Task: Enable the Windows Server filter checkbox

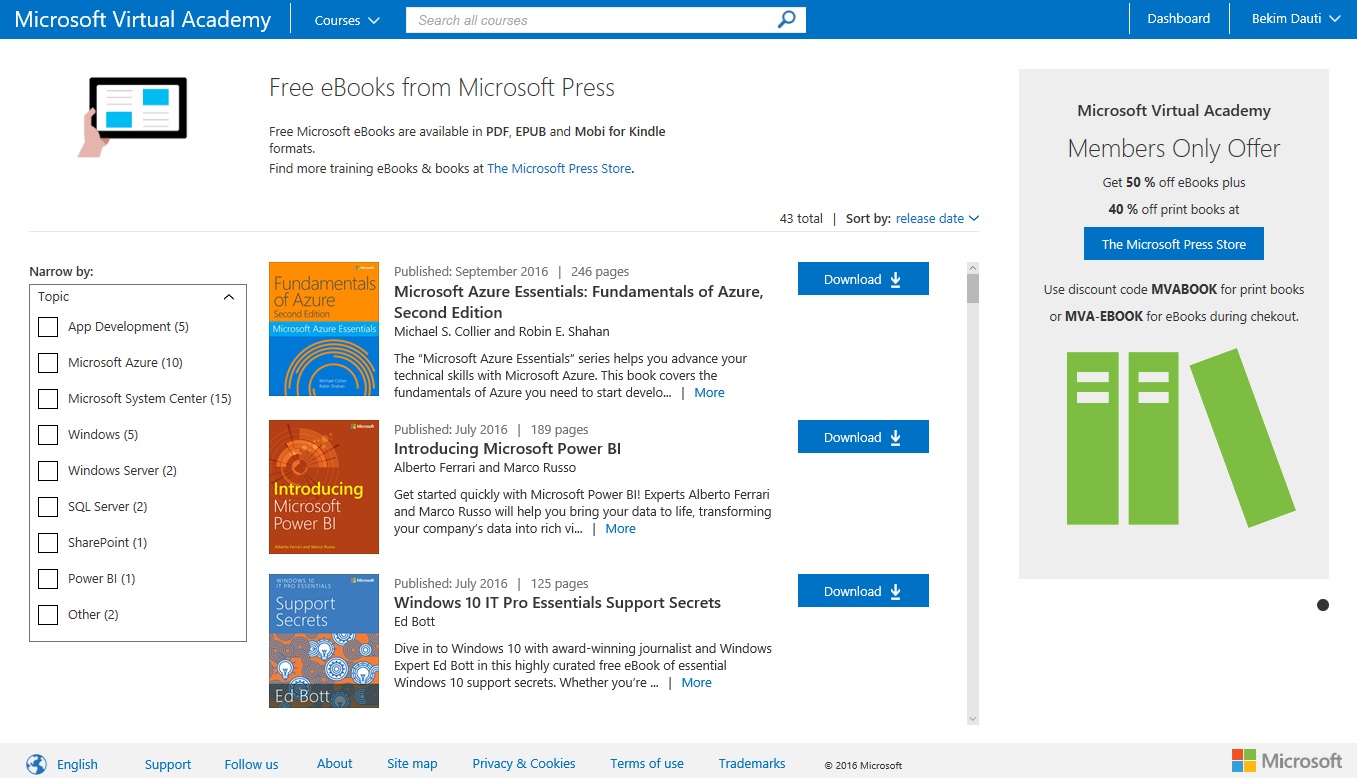Action: click(47, 471)
